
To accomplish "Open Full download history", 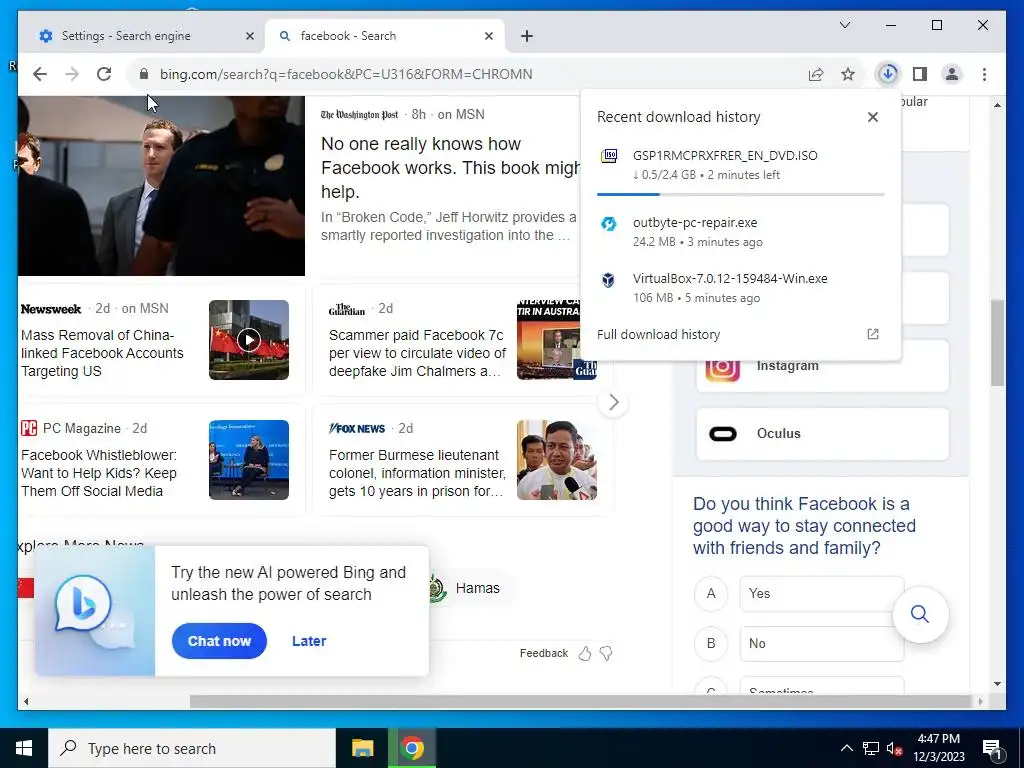I will tap(658, 334).
